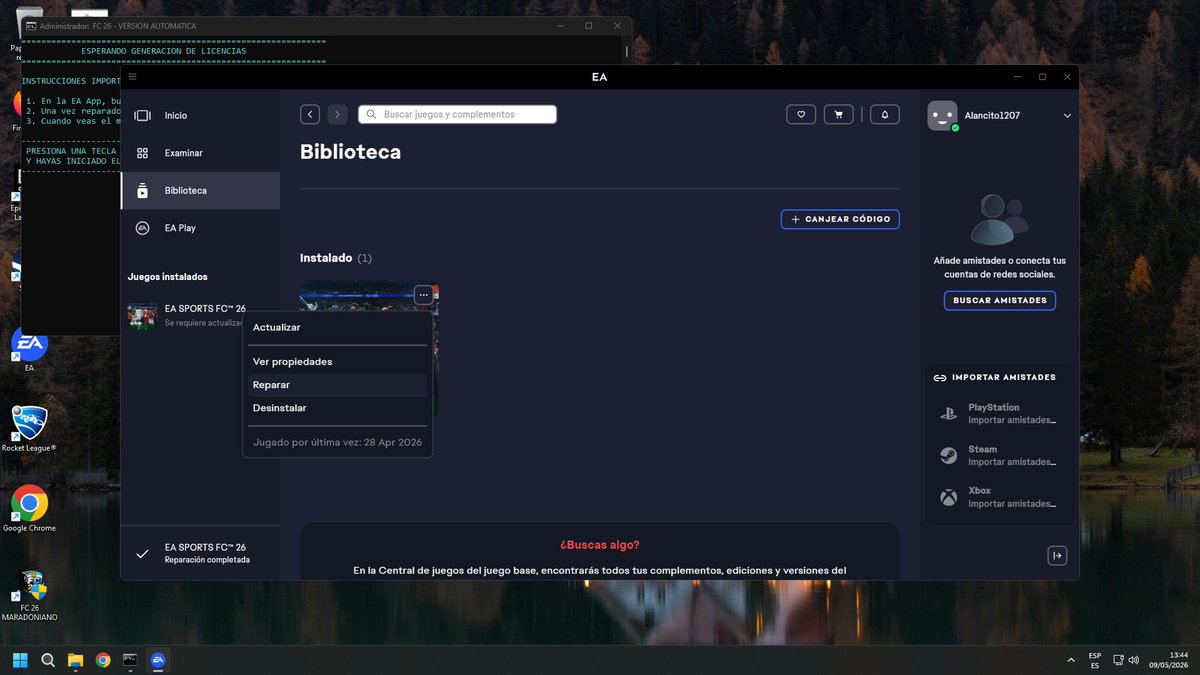Open the taskbar clock and date
The image size is (1200, 675).
pyautogui.click(x=1169, y=660)
